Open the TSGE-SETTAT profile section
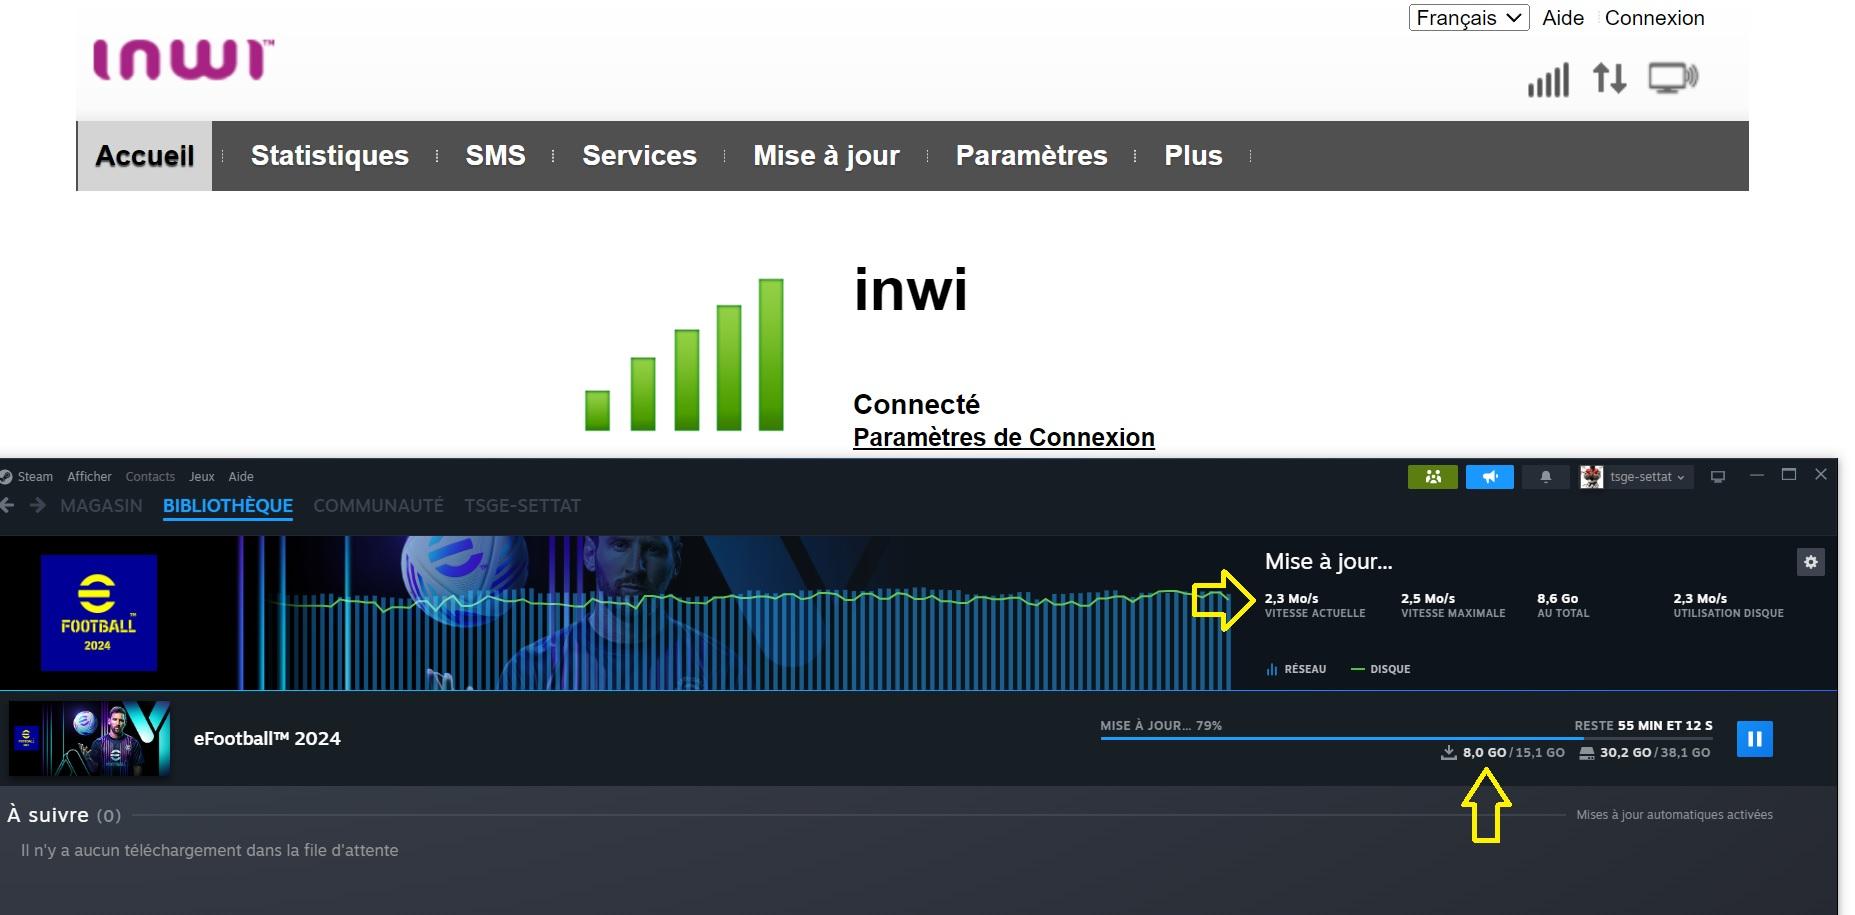 click(522, 506)
